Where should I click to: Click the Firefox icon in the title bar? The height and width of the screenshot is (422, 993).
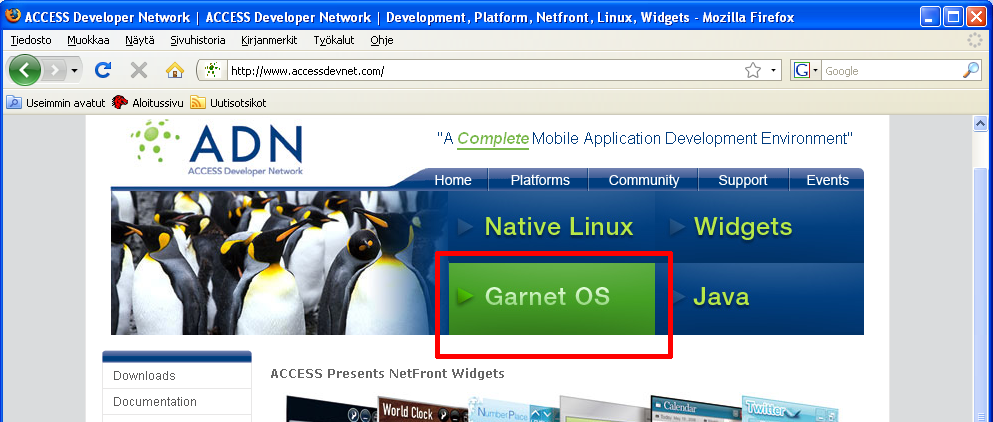tap(12, 16)
